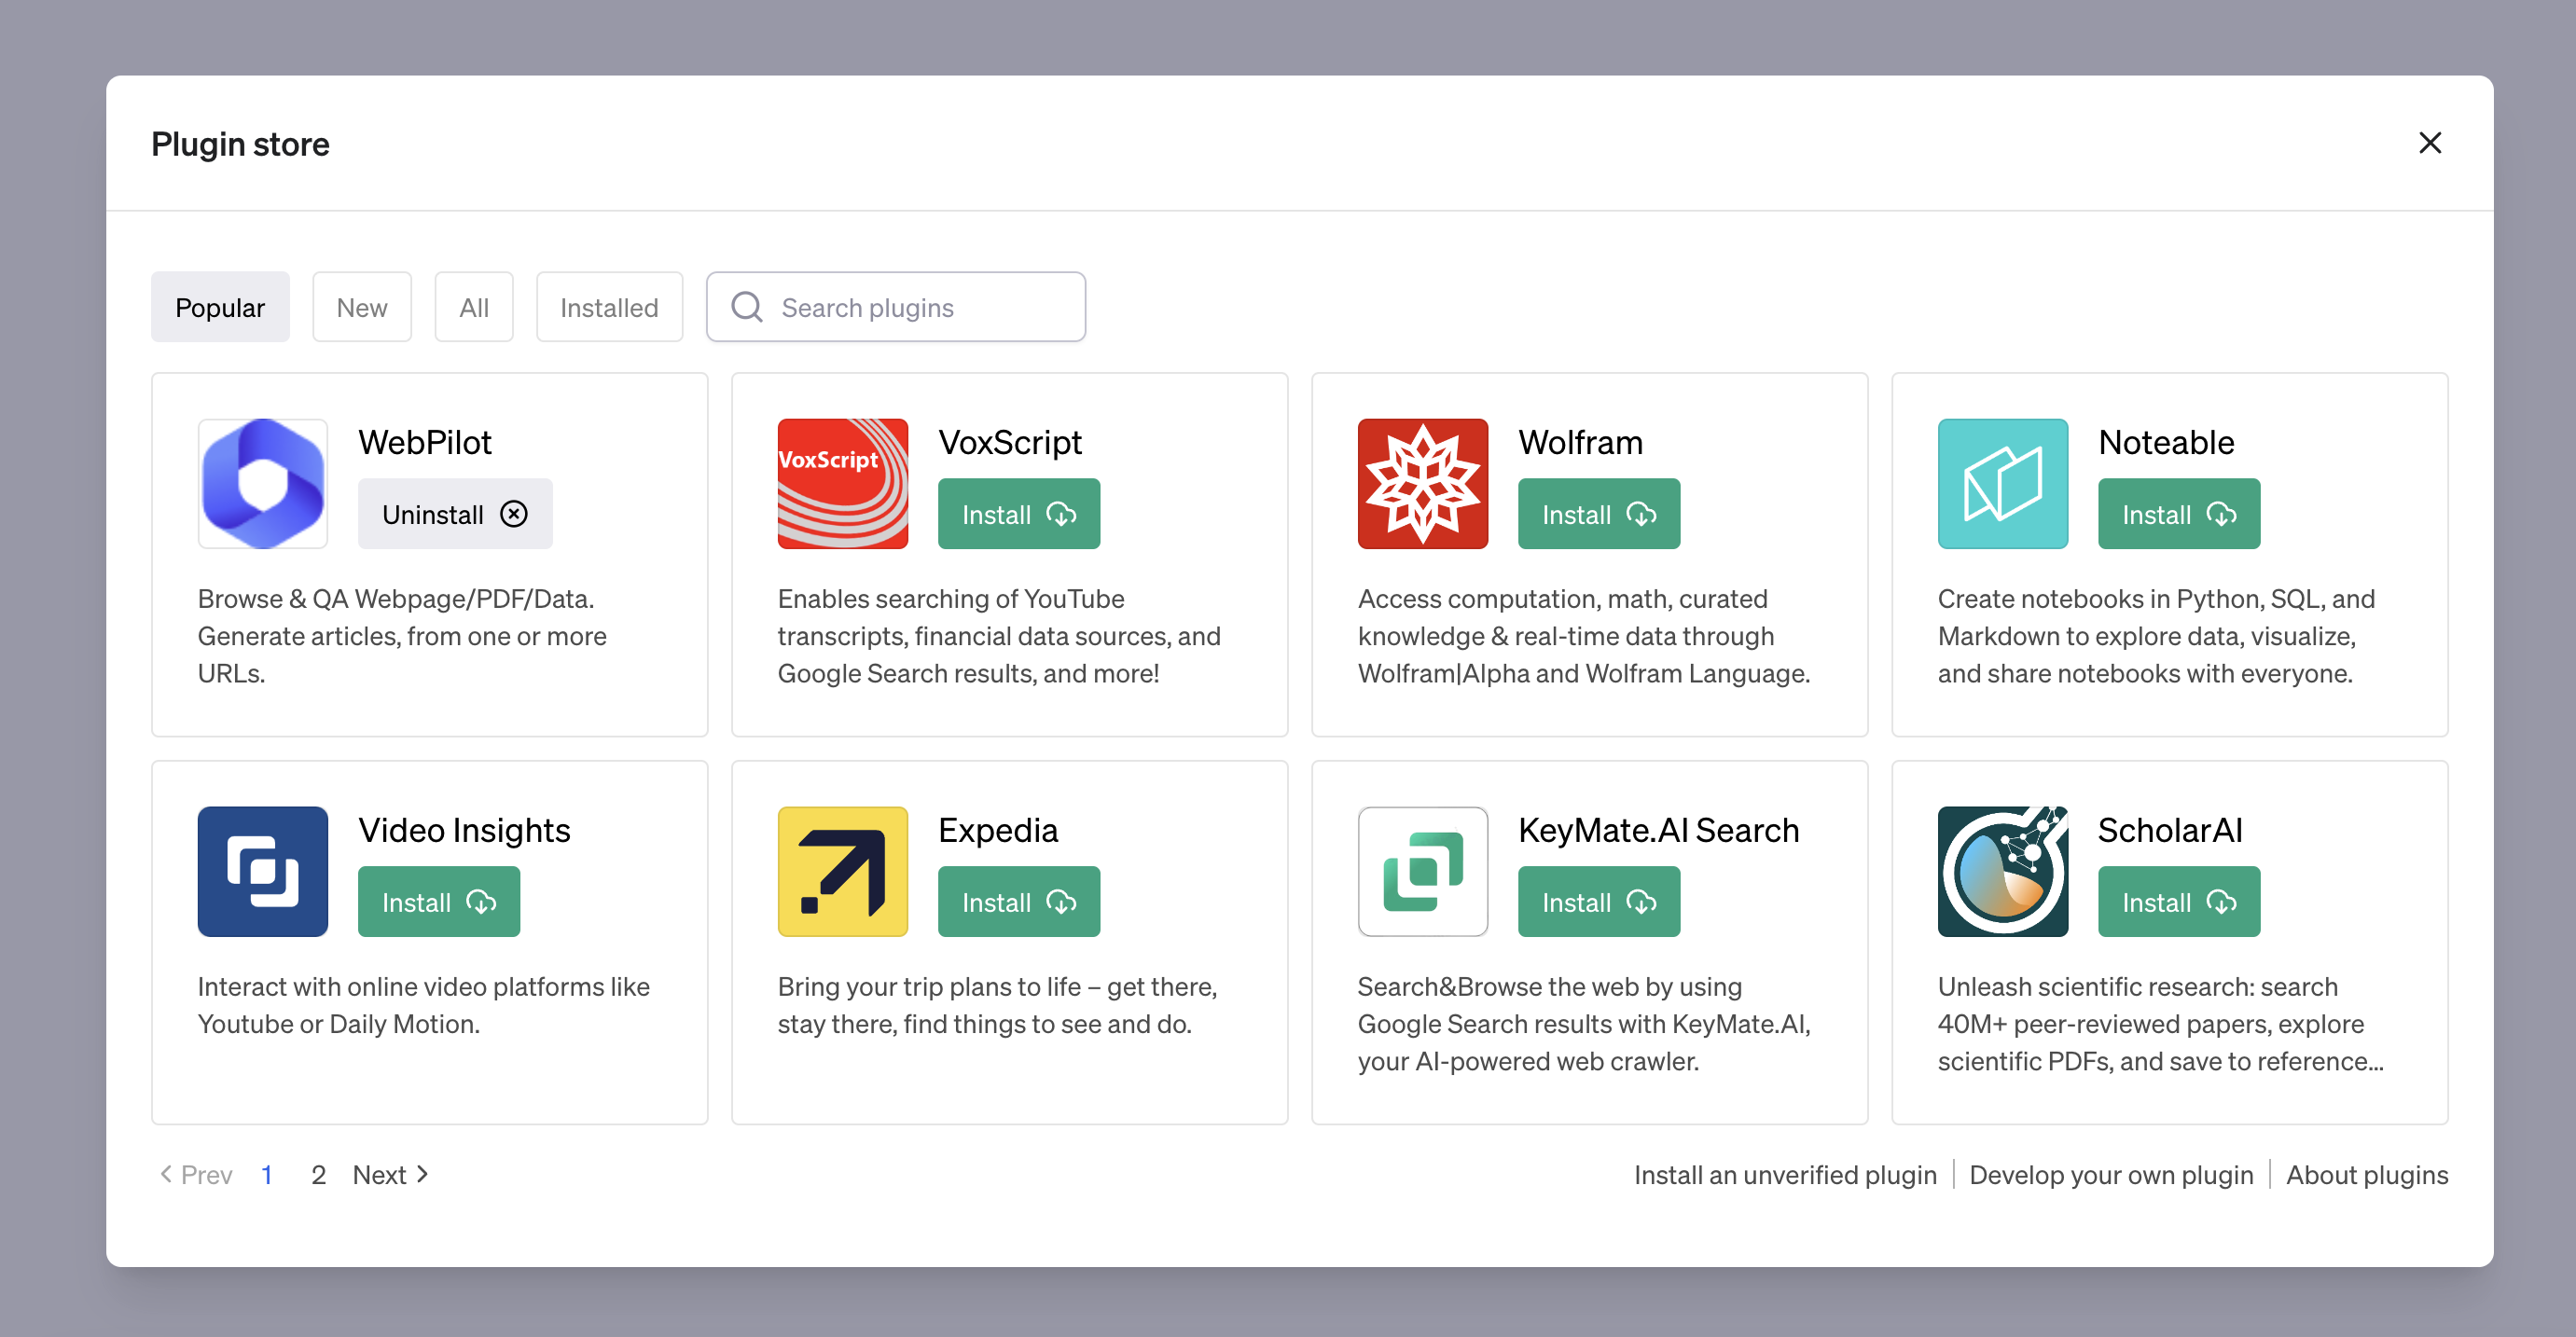Install the Expedia plugin
Image resolution: width=2576 pixels, height=1337 pixels.
click(x=1018, y=902)
